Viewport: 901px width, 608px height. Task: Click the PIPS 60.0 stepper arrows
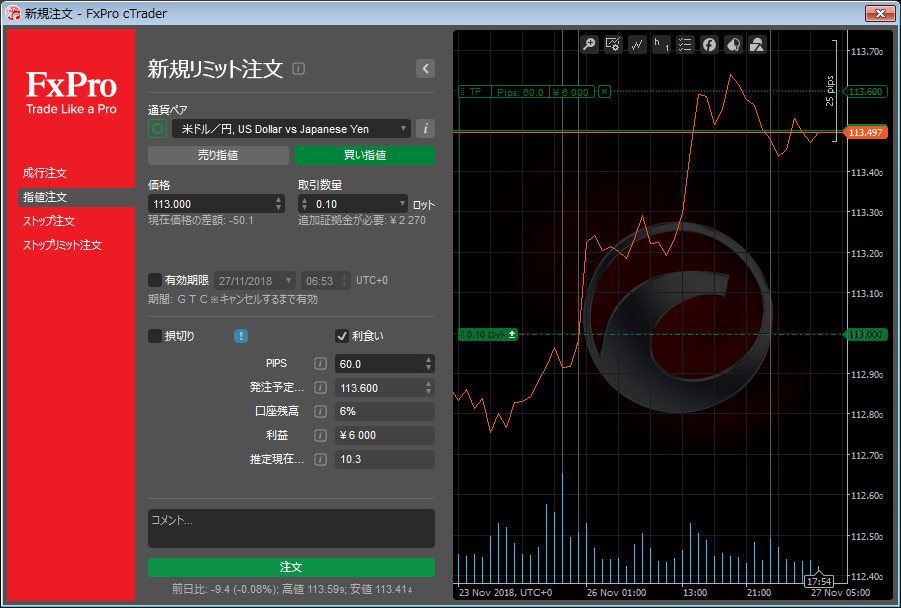429,364
